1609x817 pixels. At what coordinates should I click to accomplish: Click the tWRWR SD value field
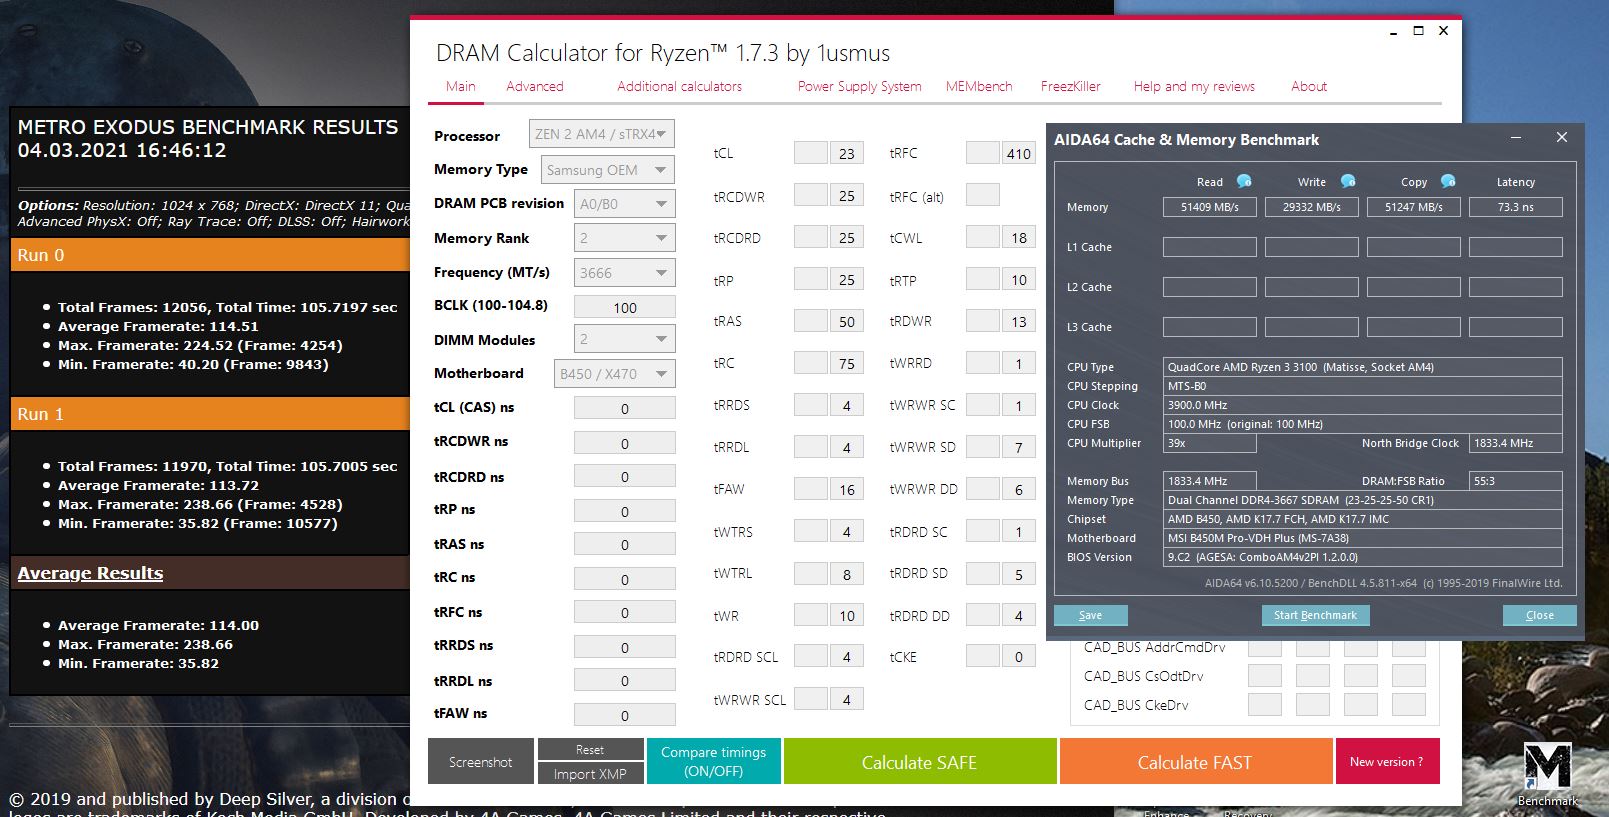click(x=1019, y=447)
